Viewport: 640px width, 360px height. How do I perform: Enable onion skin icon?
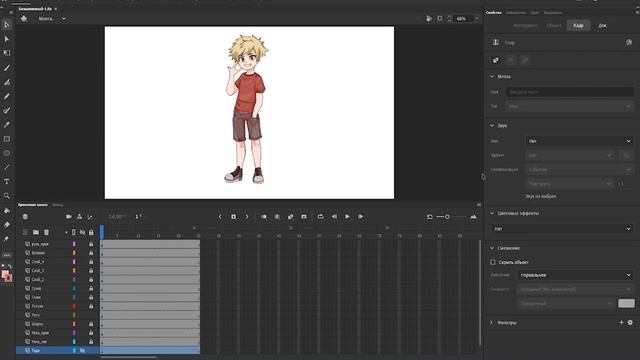[264, 217]
